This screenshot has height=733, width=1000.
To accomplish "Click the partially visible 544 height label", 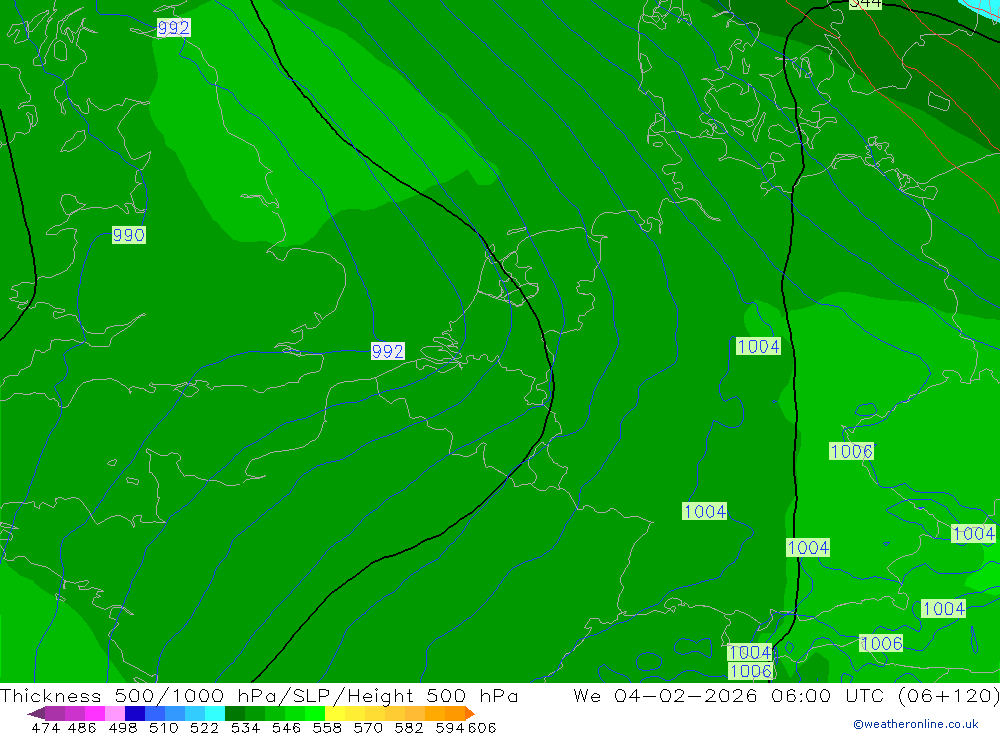I will tap(865, 4).
